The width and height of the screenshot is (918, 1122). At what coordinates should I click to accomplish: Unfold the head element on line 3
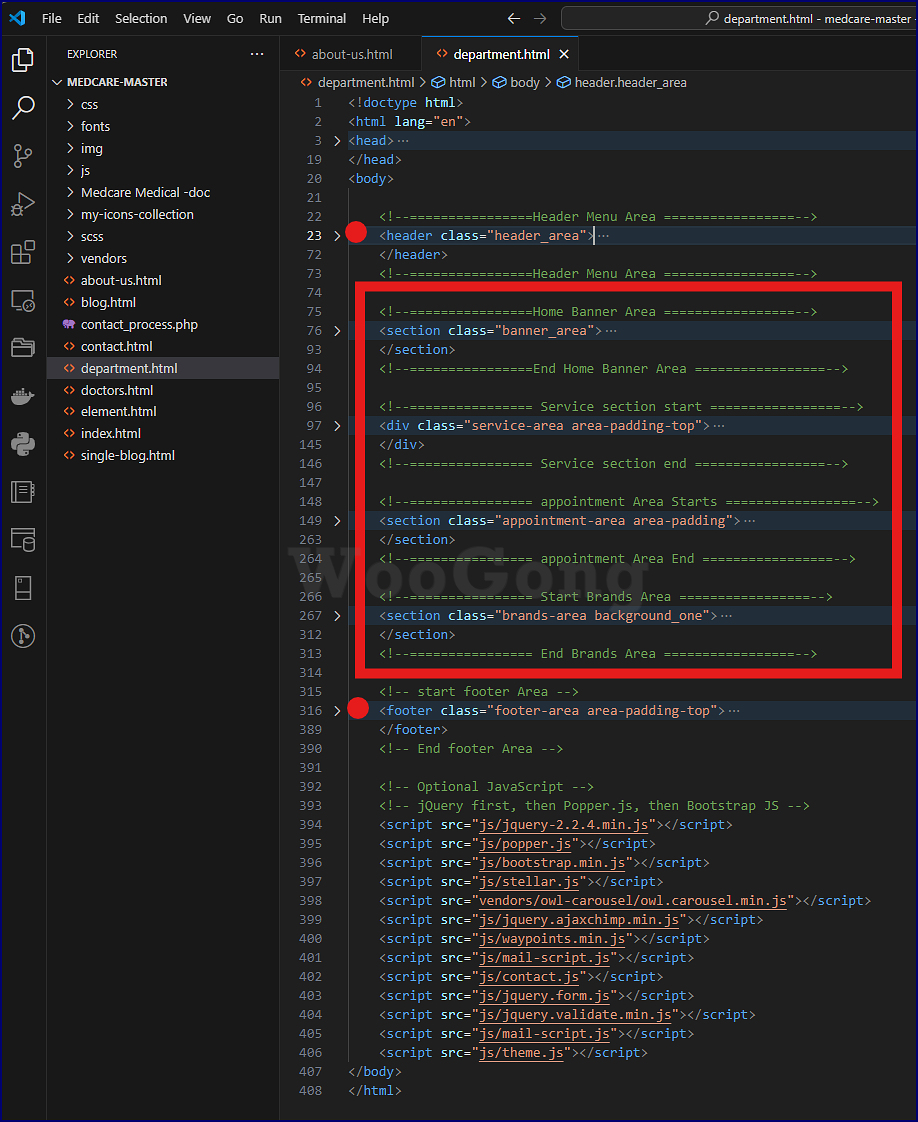point(337,141)
